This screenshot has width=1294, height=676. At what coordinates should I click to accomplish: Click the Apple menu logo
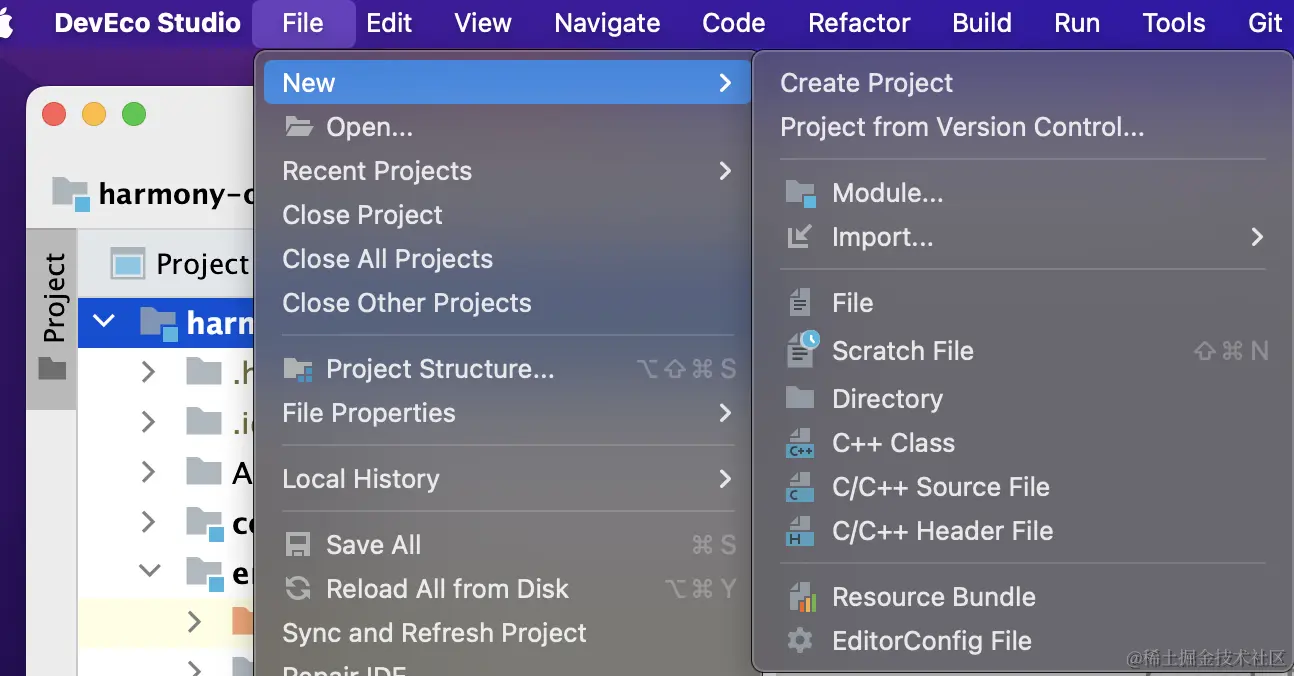[7, 23]
